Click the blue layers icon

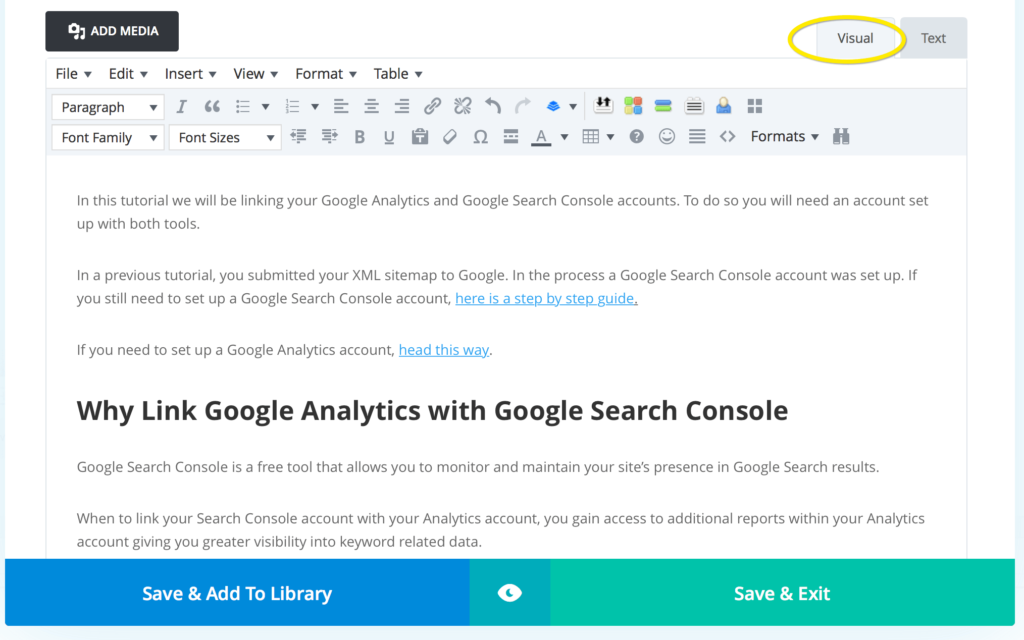coord(553,106)
